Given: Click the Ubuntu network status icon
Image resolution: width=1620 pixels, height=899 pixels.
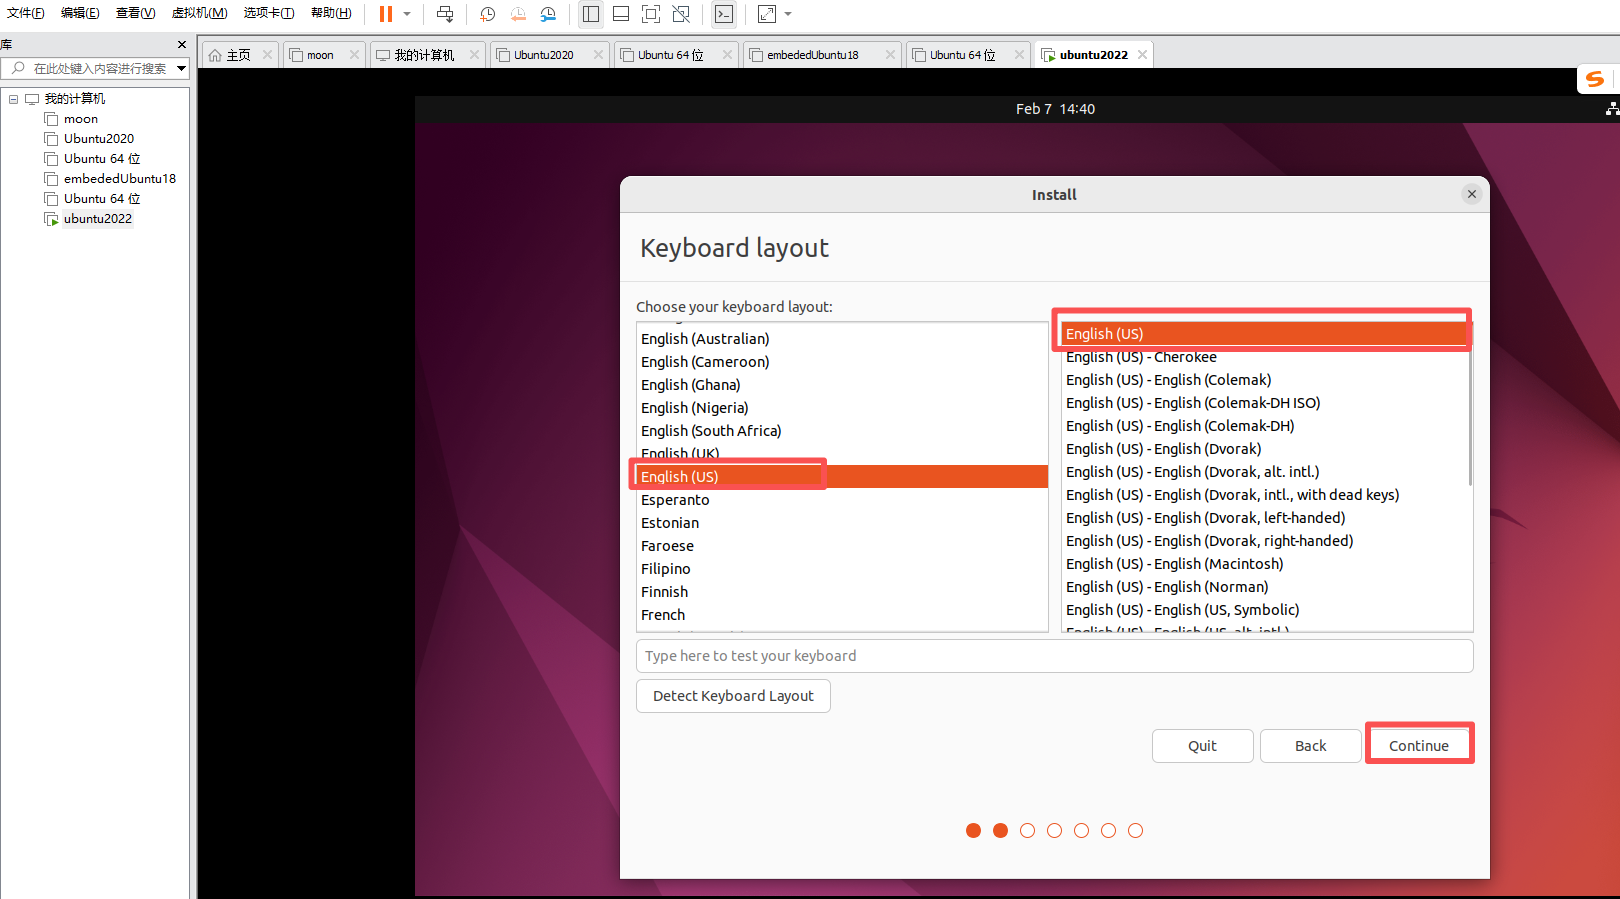Looking at the screenshot, I should click(x=1612, y=109).
